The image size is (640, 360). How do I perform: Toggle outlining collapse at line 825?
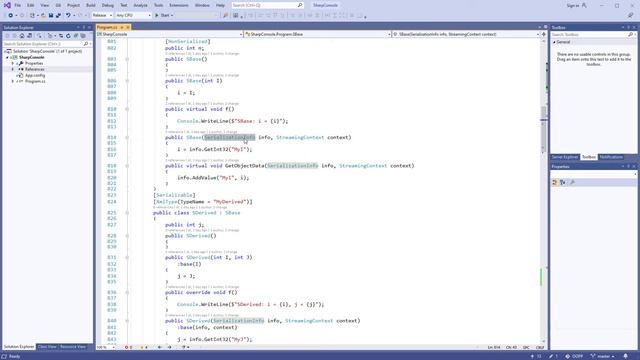[127, 213]
